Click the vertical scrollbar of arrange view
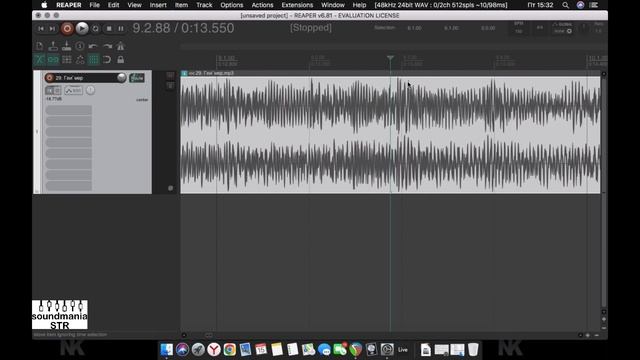Viewport: 640px width, 360px height. tap(604, 192)
